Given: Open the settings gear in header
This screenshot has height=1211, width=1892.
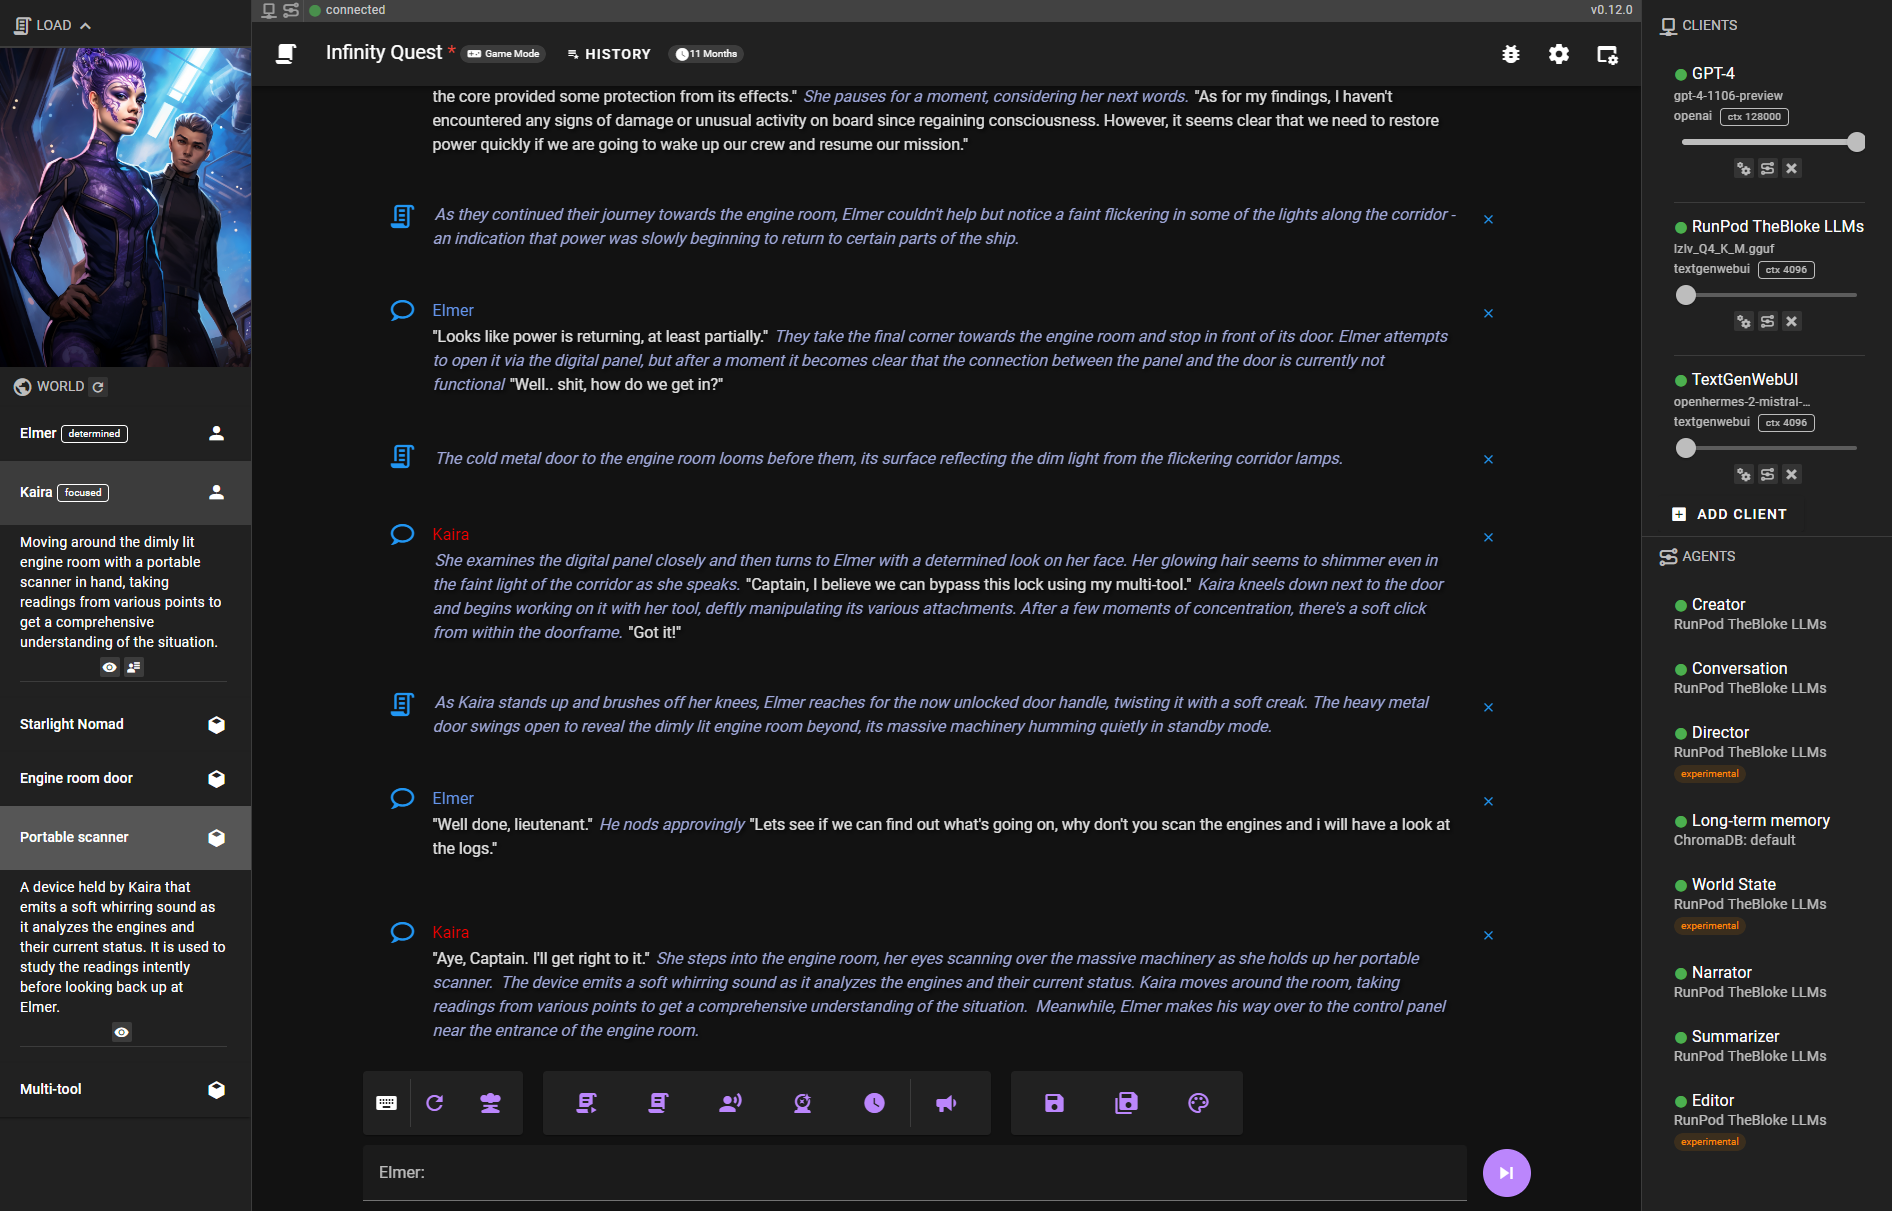Looking at the screenshot, I should point(1558,54).
